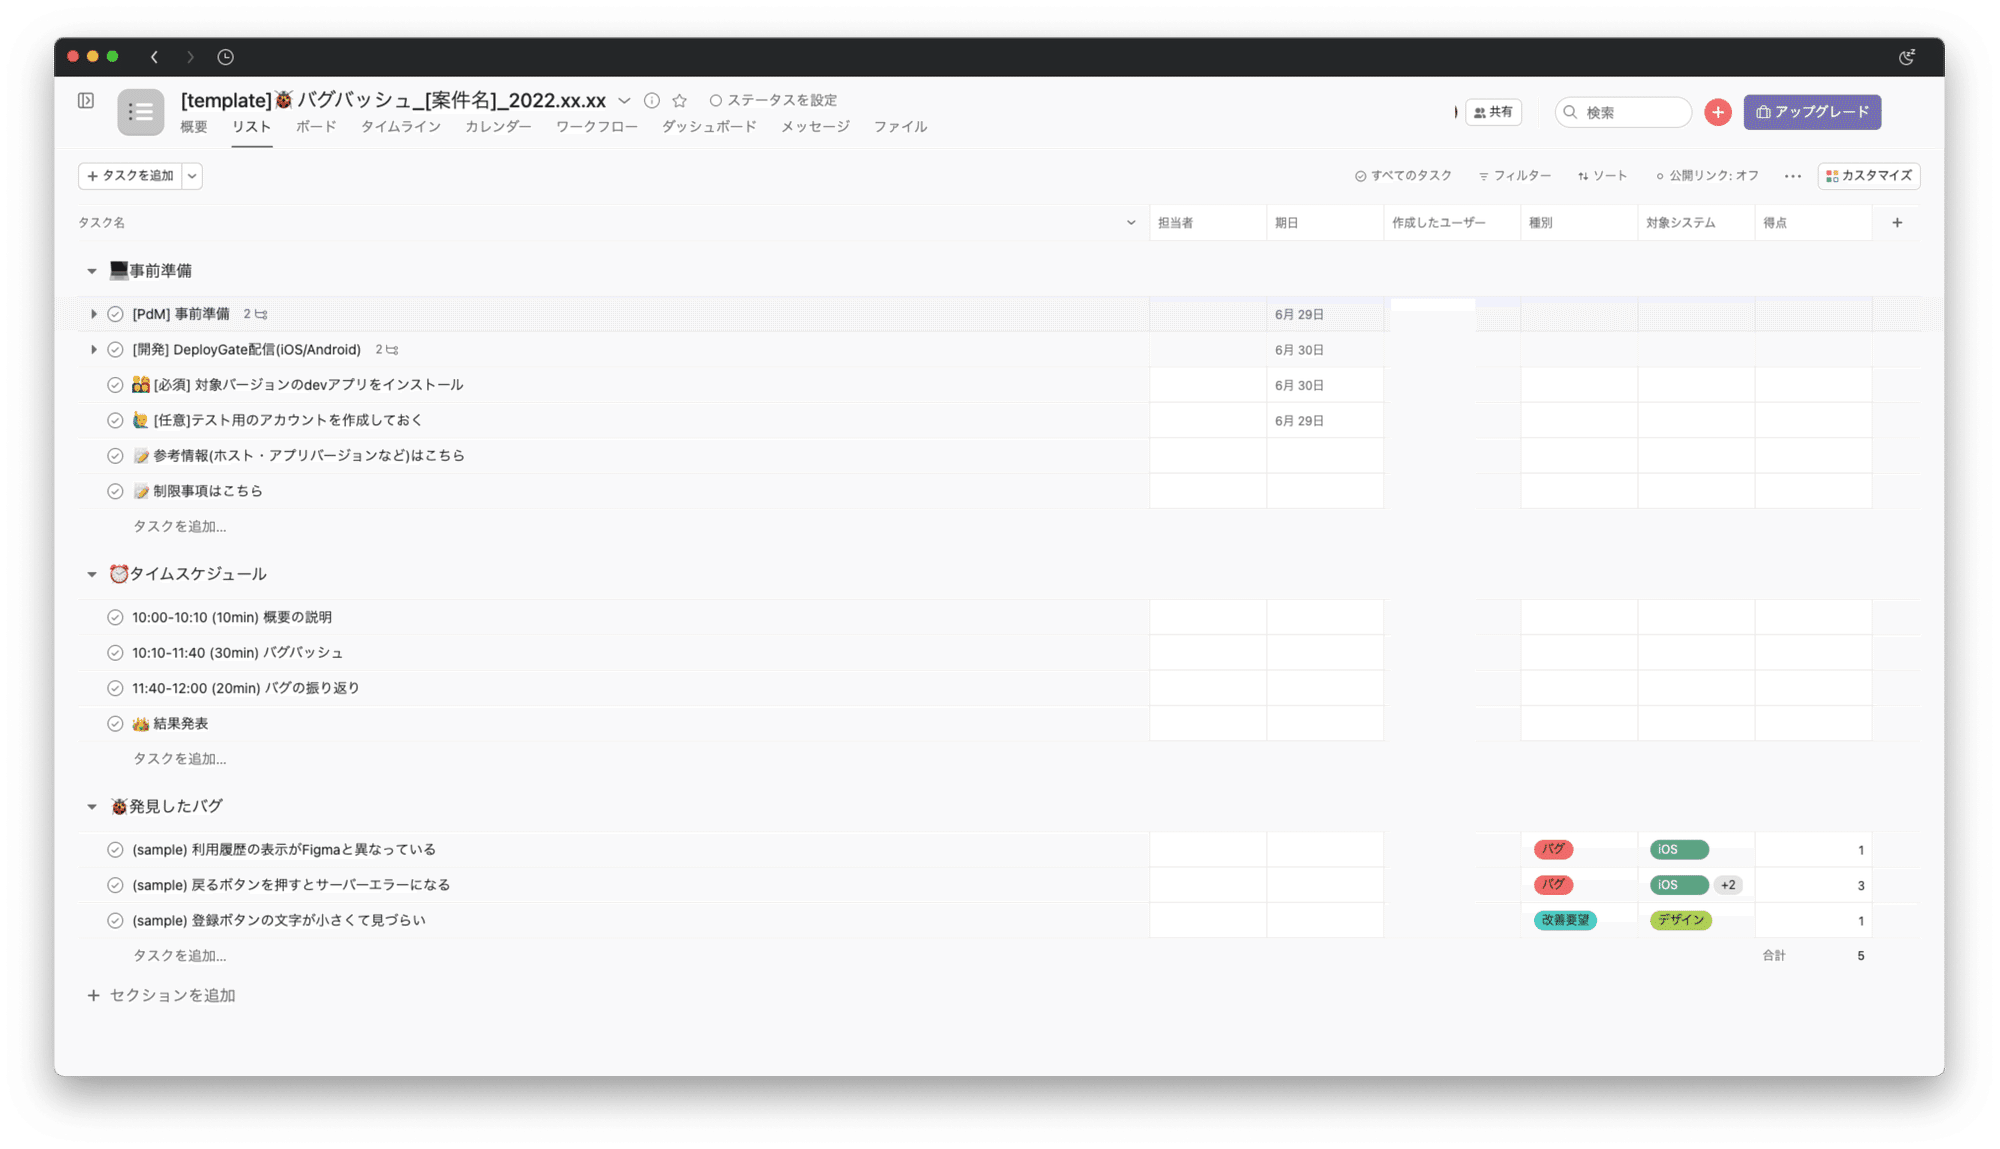Click the red plus quick-add button
The height and width of the screenshot is (1149, 2000).
1718,112
